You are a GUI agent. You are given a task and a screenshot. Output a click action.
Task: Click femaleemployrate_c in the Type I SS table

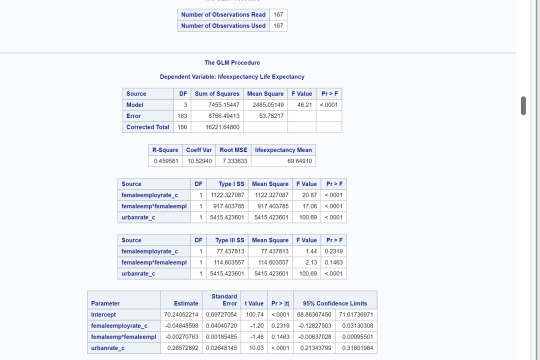[149, 195]
